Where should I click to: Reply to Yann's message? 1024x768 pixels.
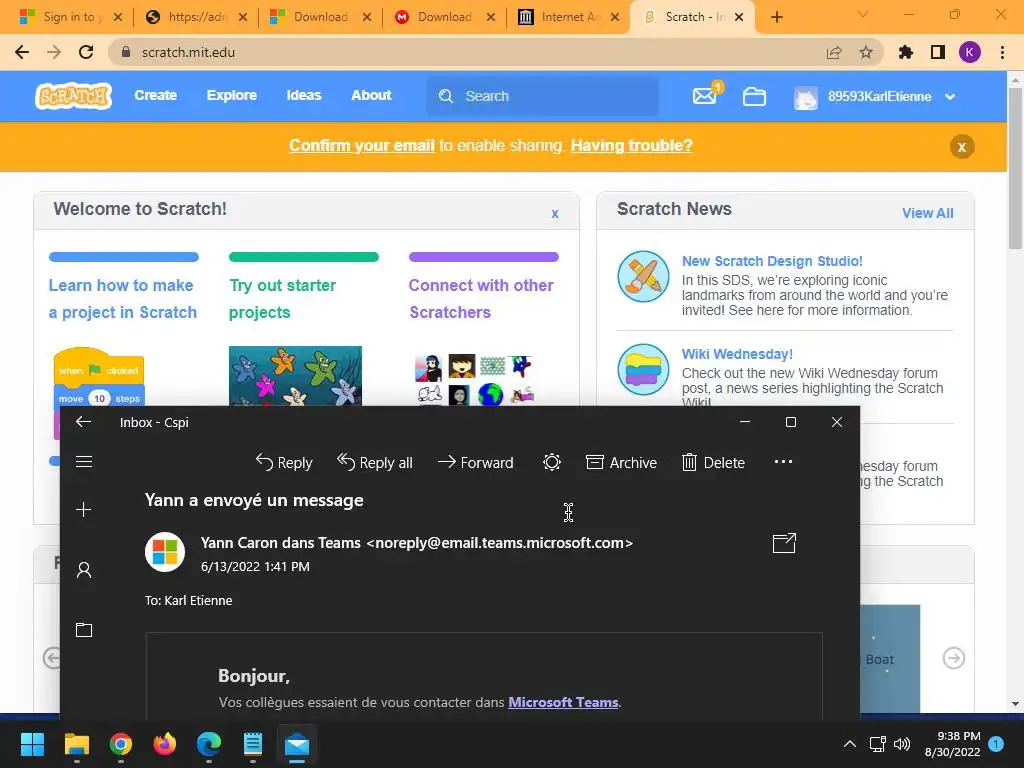click(284, 462)
